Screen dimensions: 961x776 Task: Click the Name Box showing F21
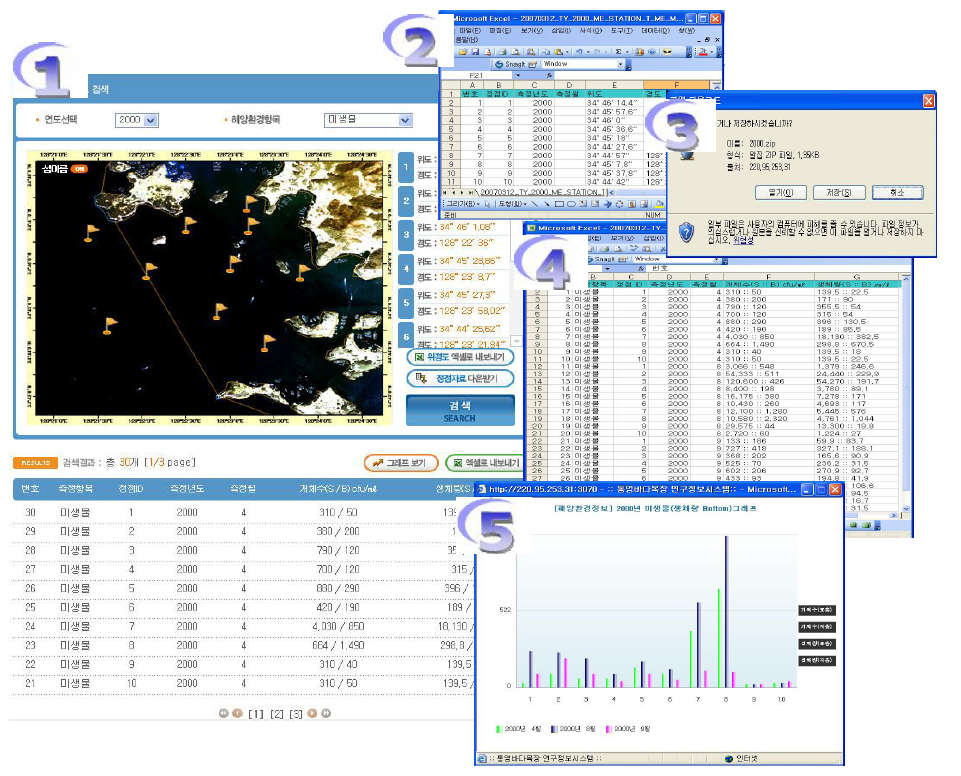(x=477, y=75)
